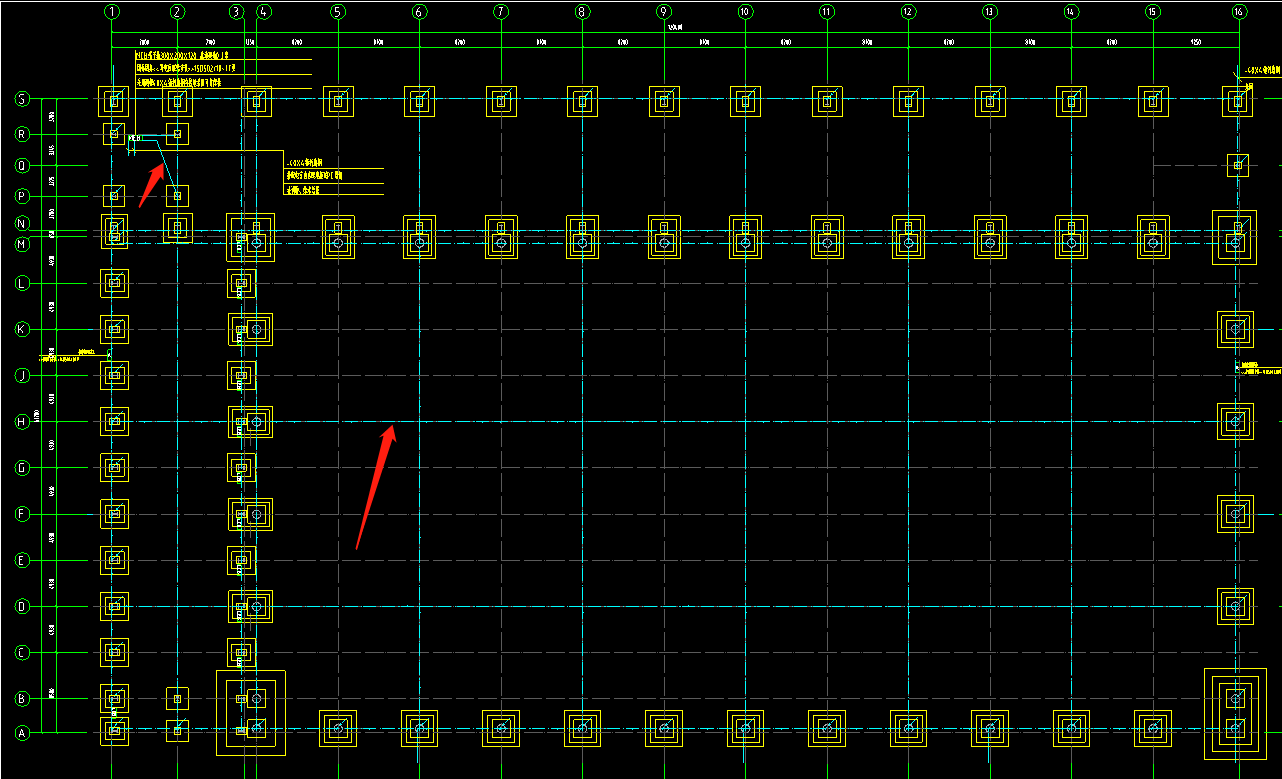Click the footing symbol at axis A and 6
Screen dimensions: 1282x779
[419, 729]
